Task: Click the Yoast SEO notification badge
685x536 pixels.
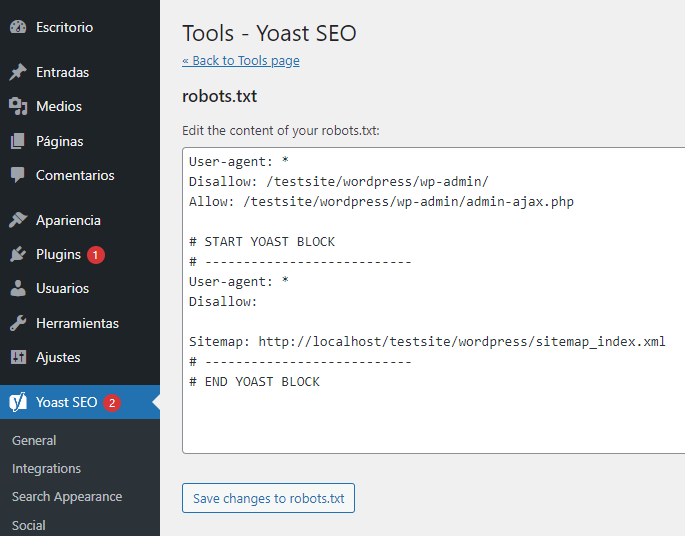Action: pos(112,403)
